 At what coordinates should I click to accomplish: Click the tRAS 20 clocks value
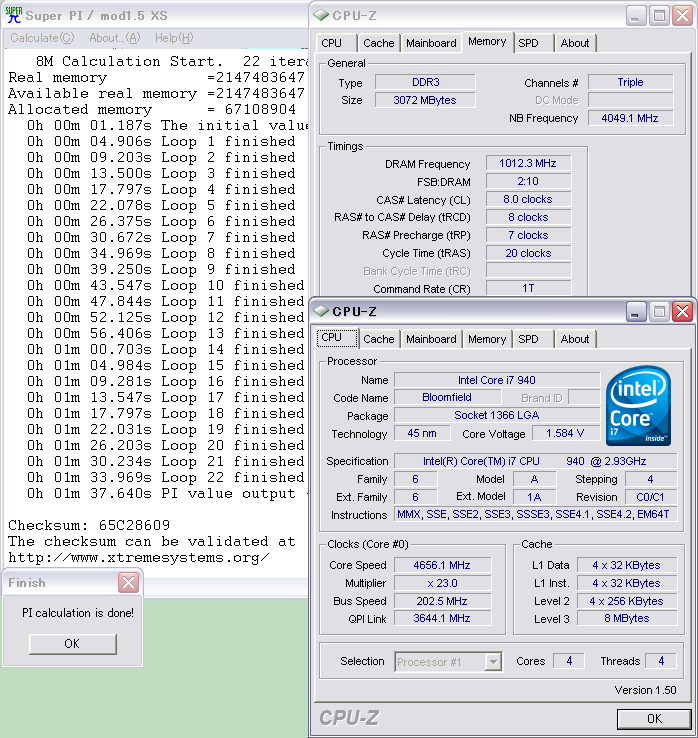[x=528, y=253]
